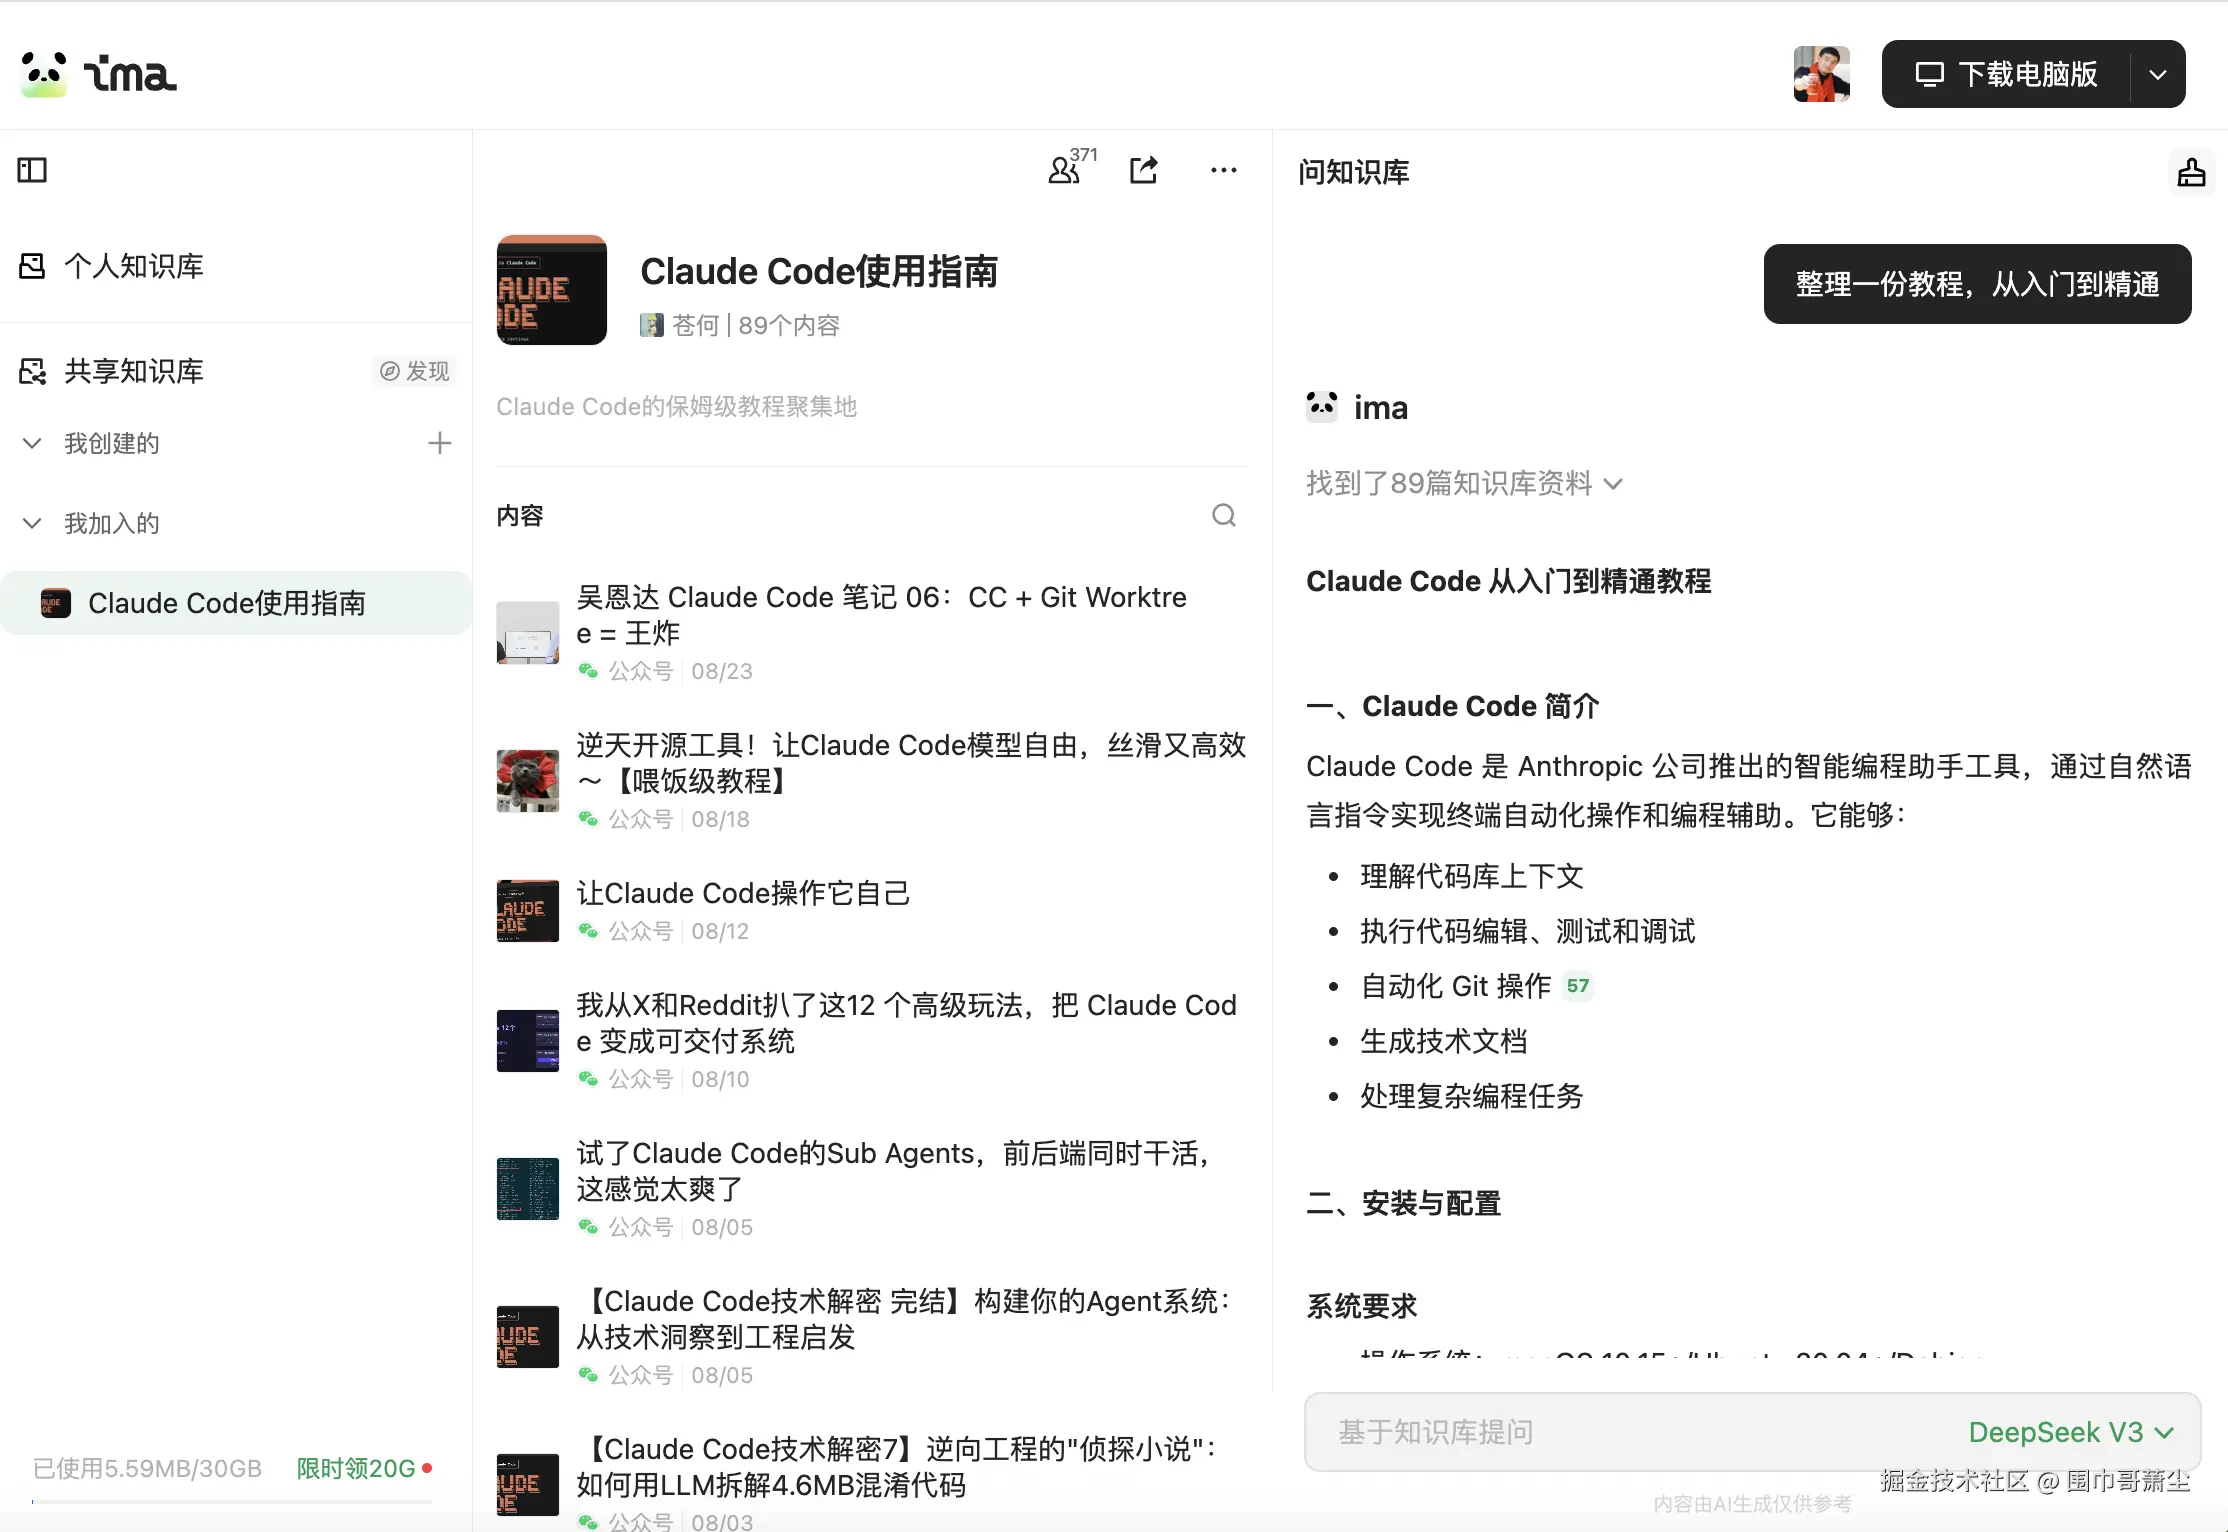Check the 5.59MB/30GB storage usage indicator
This screenshot has height=1532, width=2228.
[x=146, y=1468]
